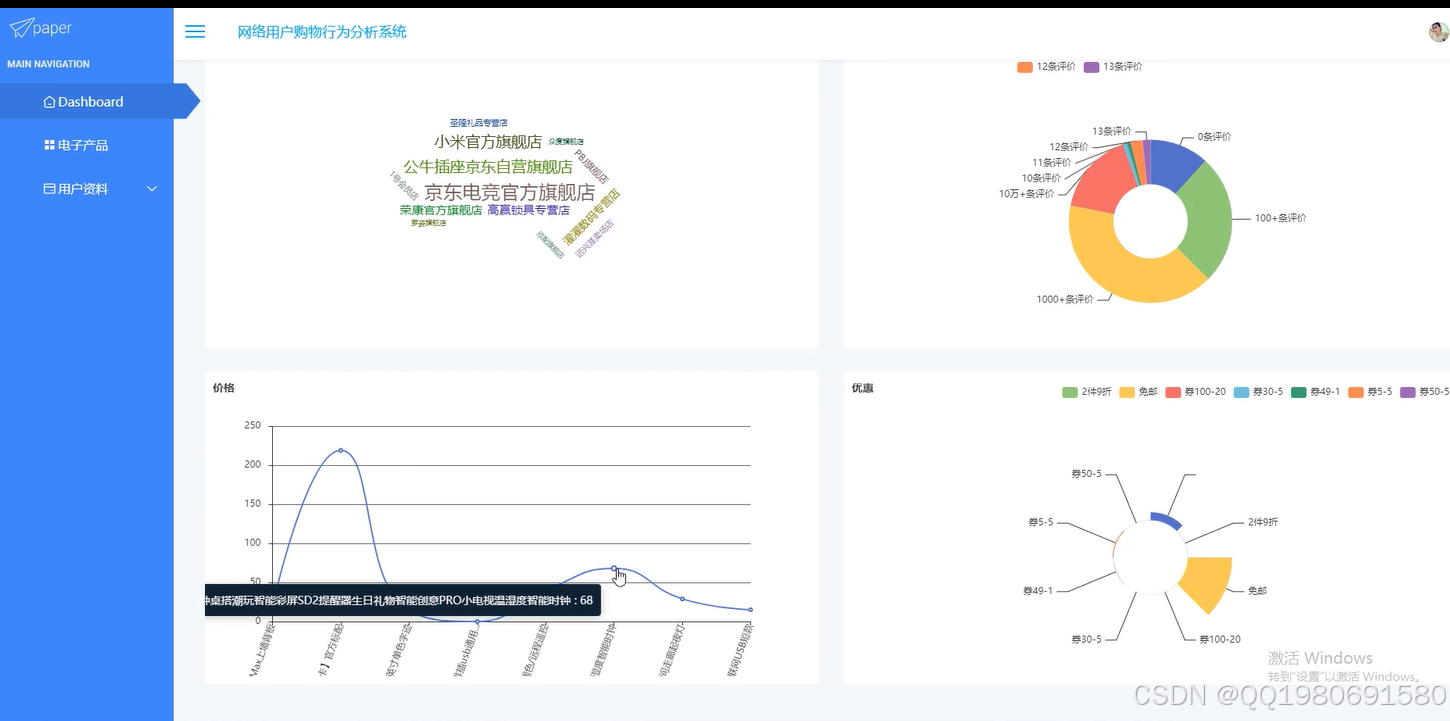Click 圣隆礼品专营店 in the word cloud
Screen dimensions: 1450x721
[479, 122]
